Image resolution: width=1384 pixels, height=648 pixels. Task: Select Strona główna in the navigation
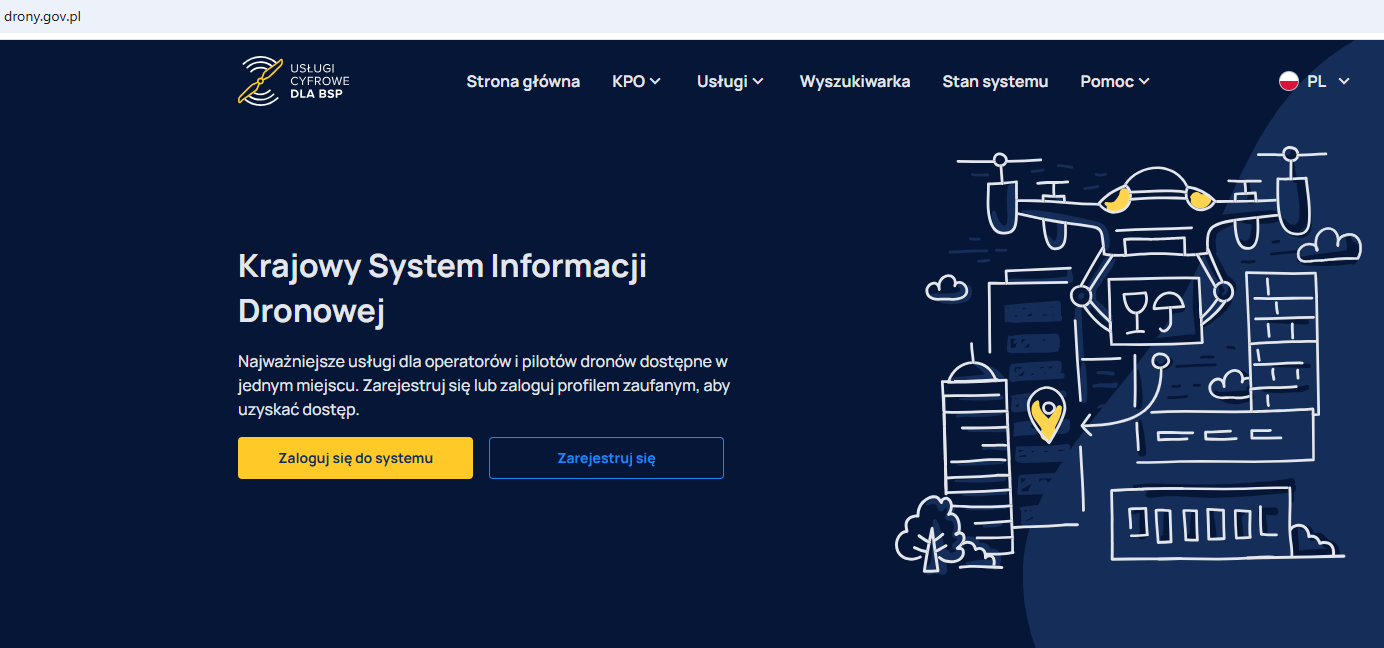coord(523,81)
